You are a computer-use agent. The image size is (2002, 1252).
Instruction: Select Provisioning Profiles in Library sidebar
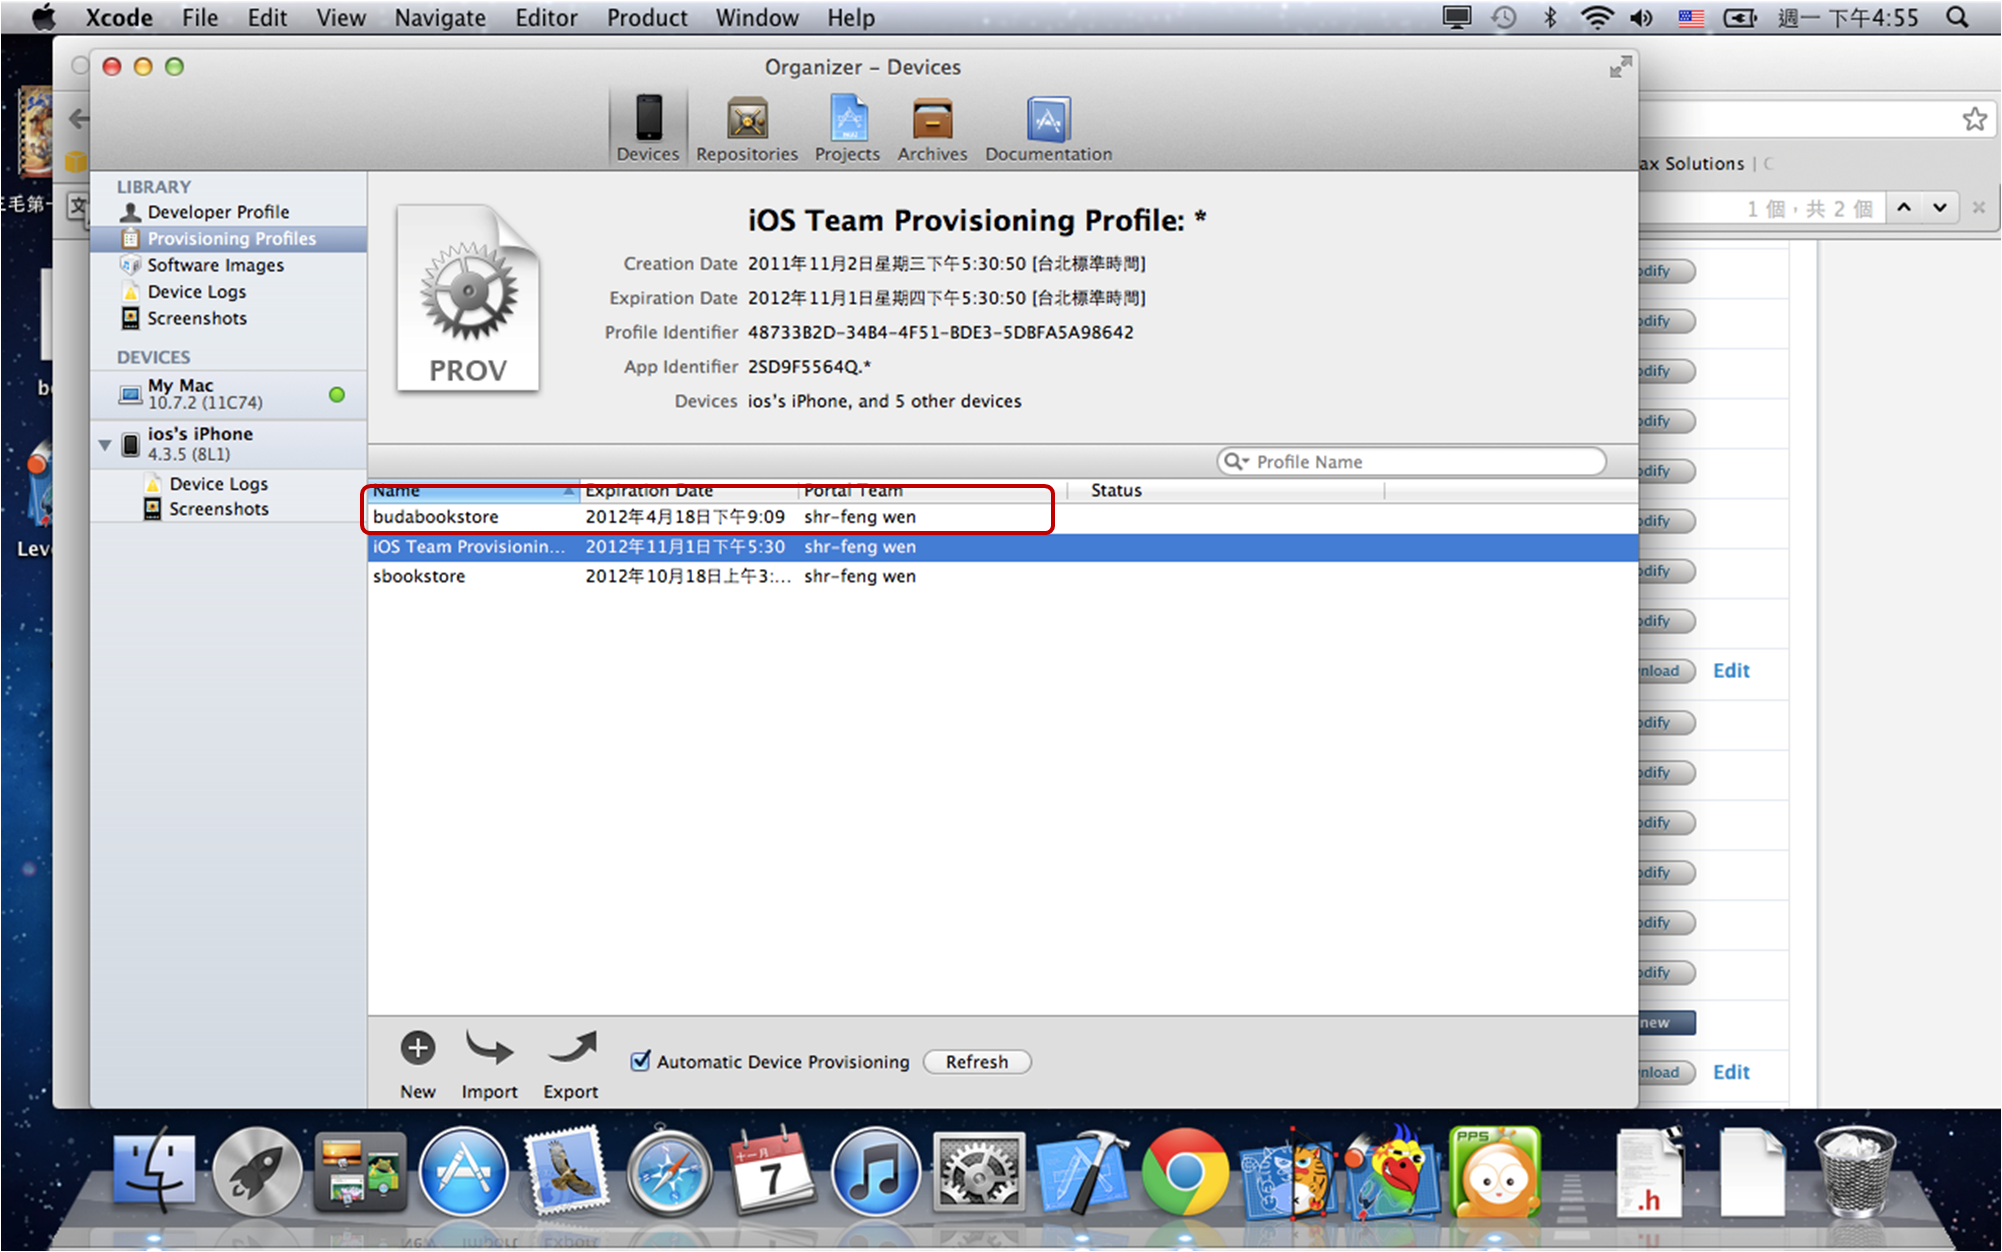[228, 238]
